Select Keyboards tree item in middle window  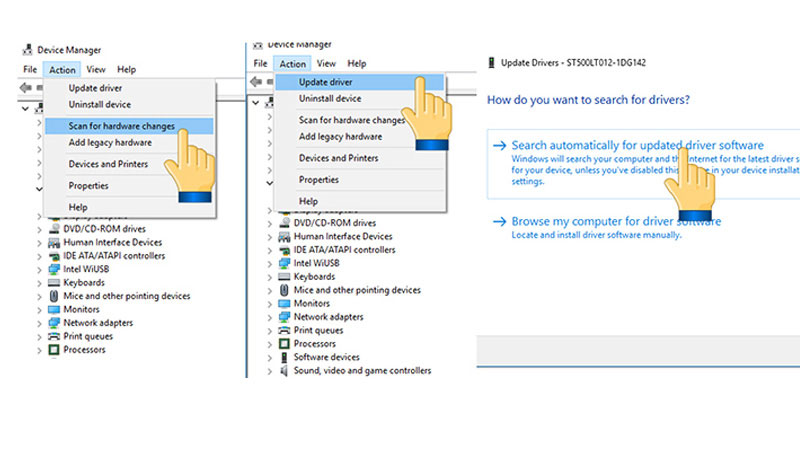[314, 277]
